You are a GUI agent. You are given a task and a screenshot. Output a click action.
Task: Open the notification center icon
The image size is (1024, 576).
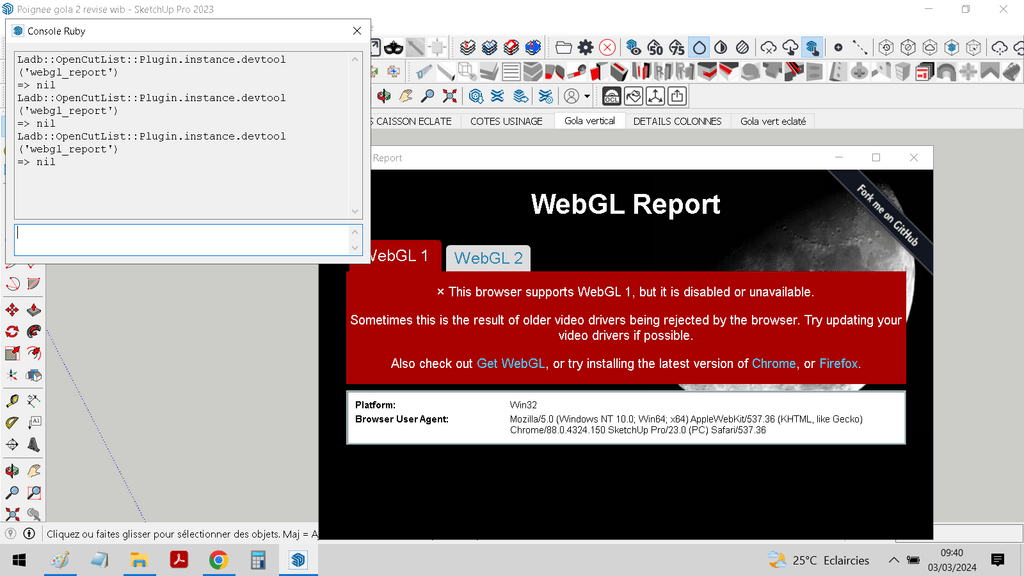[x=997, y=560]
